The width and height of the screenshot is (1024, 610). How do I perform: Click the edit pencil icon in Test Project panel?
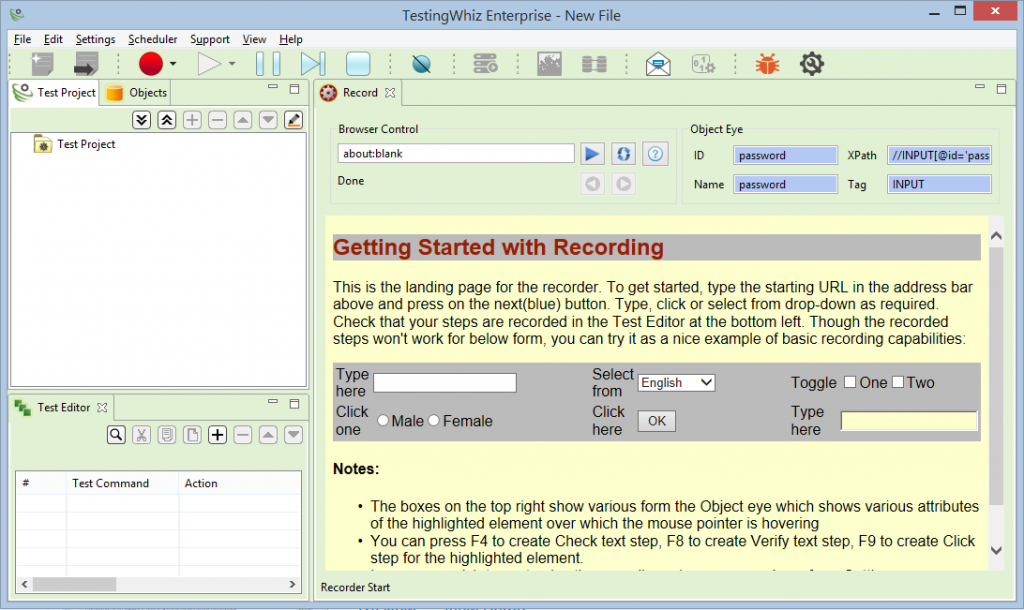click(x=294, y=120)
